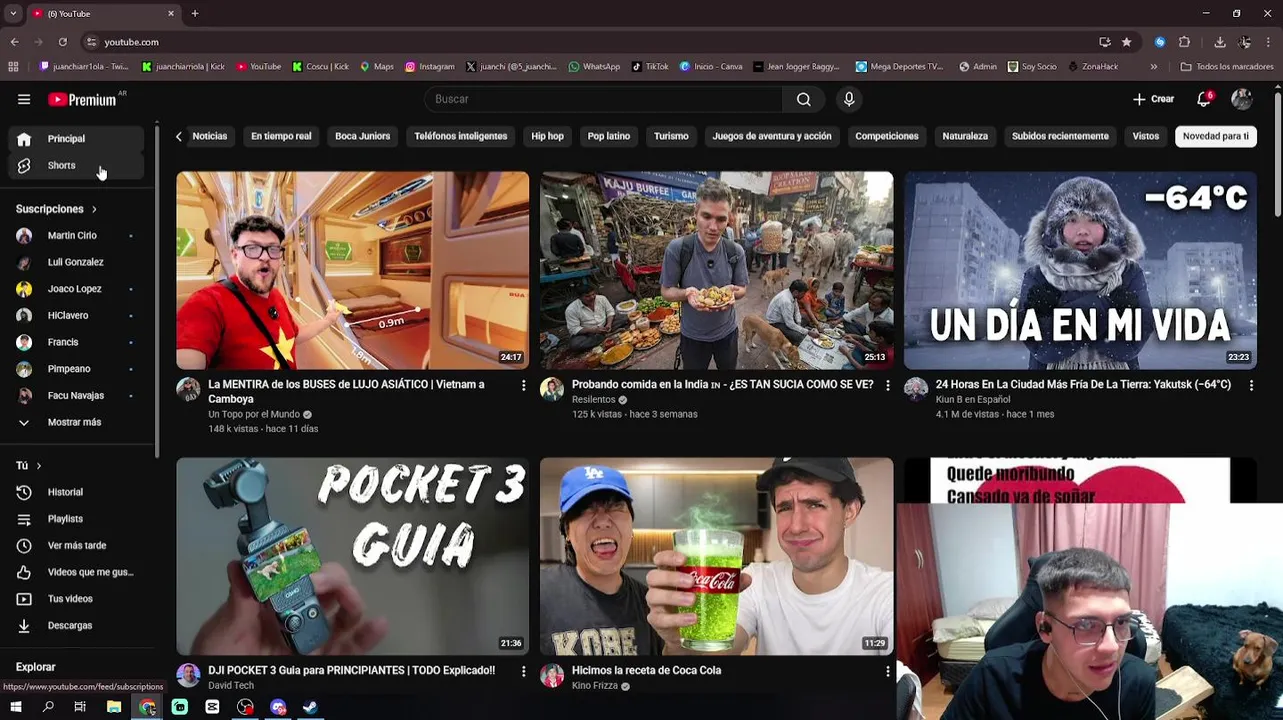Expand the Tú section chevron
The height and width of the screenshot is (720, 1283).
(x=39, y=466)
